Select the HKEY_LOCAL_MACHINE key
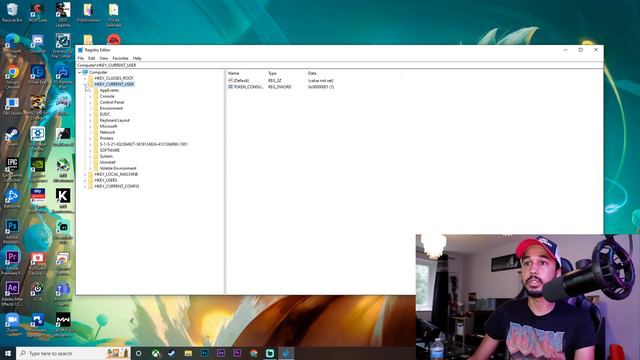The image size is (640, 360). coord(116,174)
